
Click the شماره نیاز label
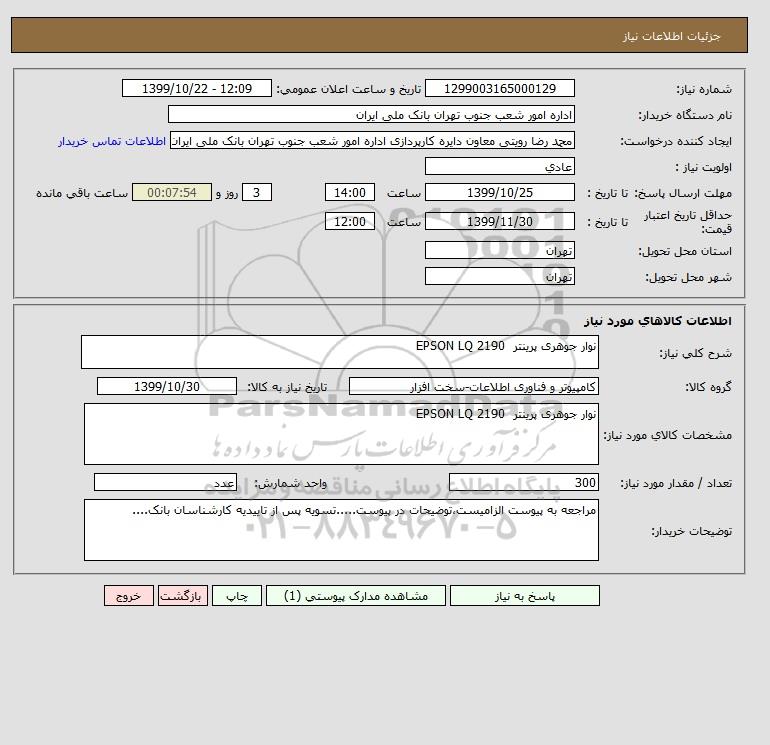point(704,89)
